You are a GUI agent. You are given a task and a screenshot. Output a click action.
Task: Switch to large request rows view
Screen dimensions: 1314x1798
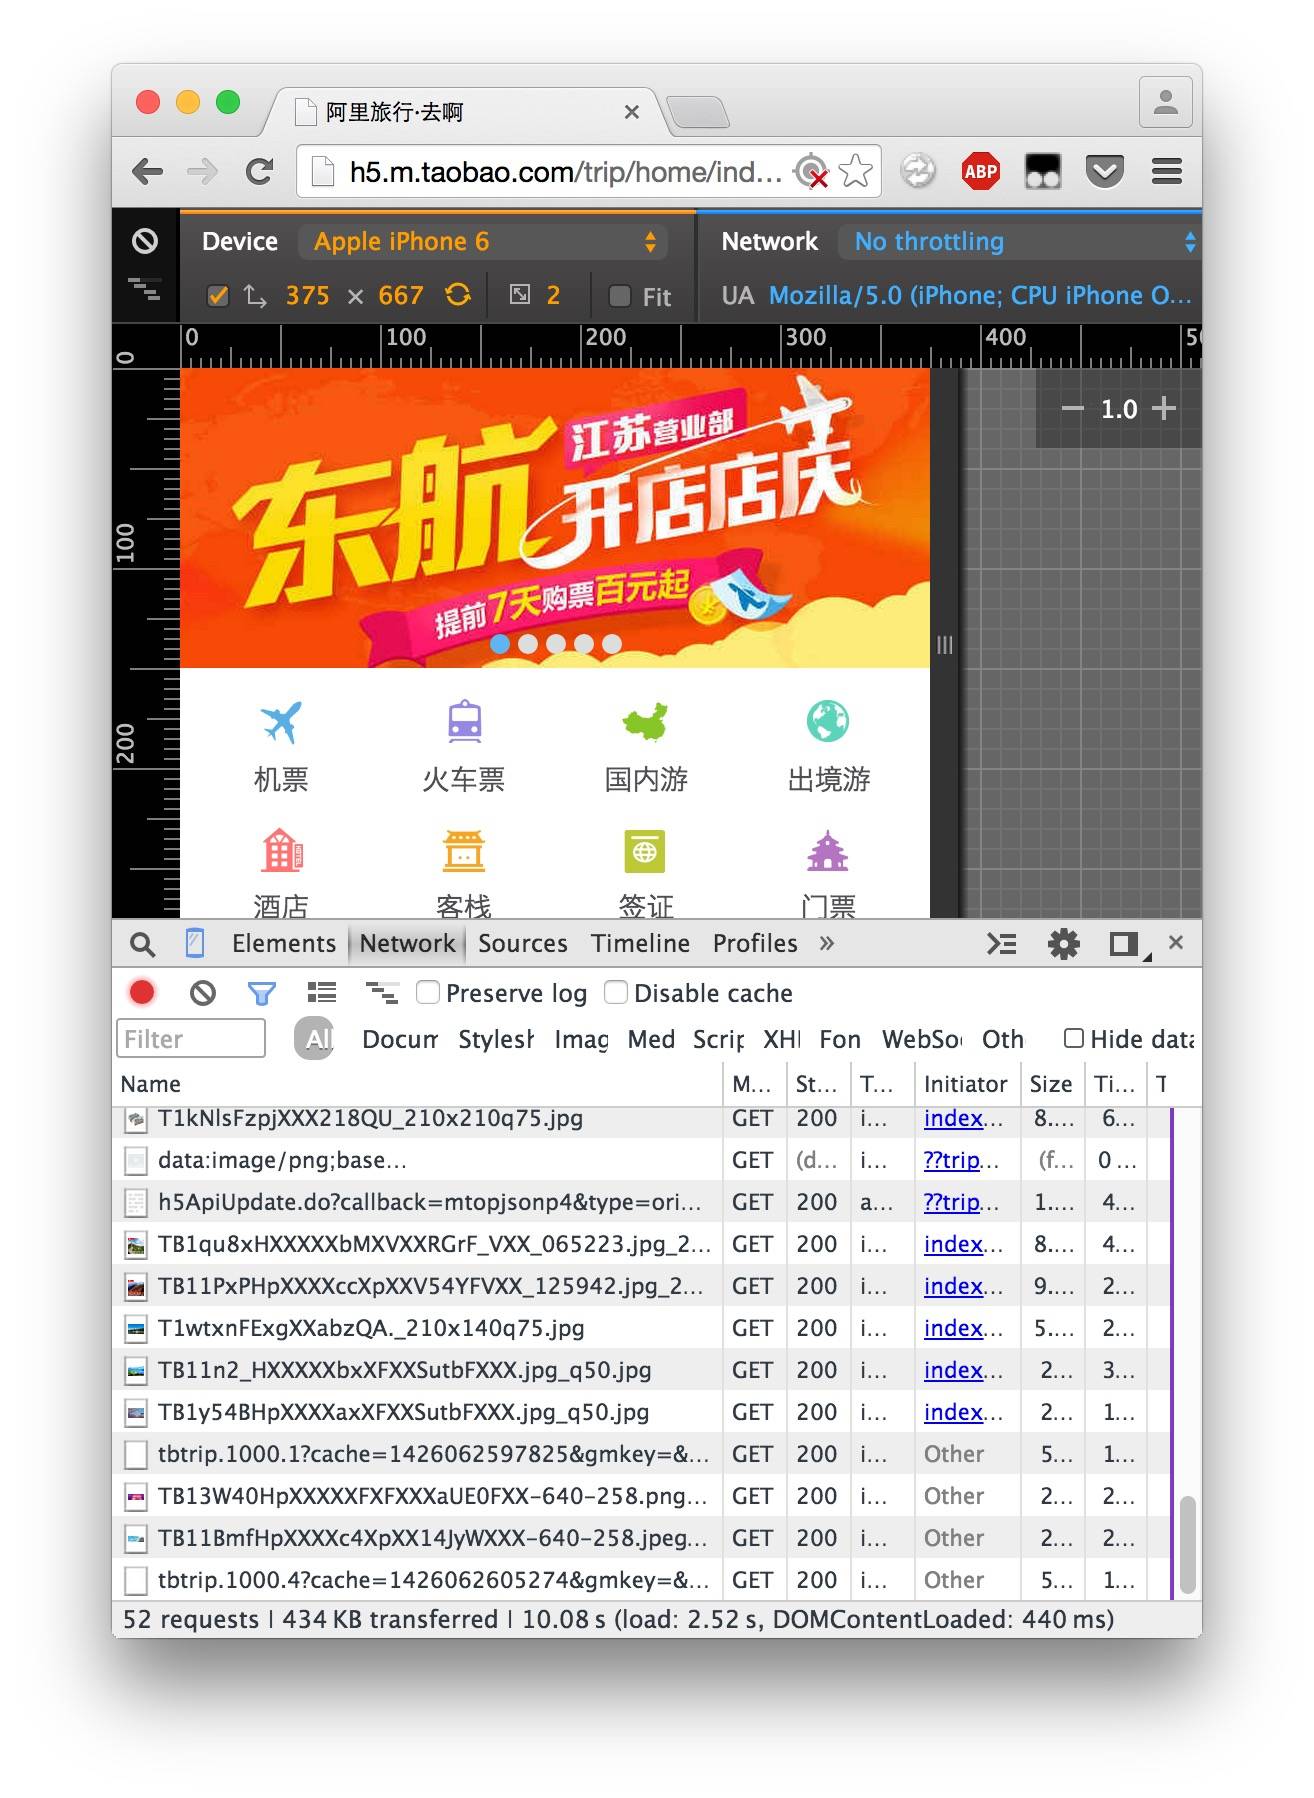(321, 992)
